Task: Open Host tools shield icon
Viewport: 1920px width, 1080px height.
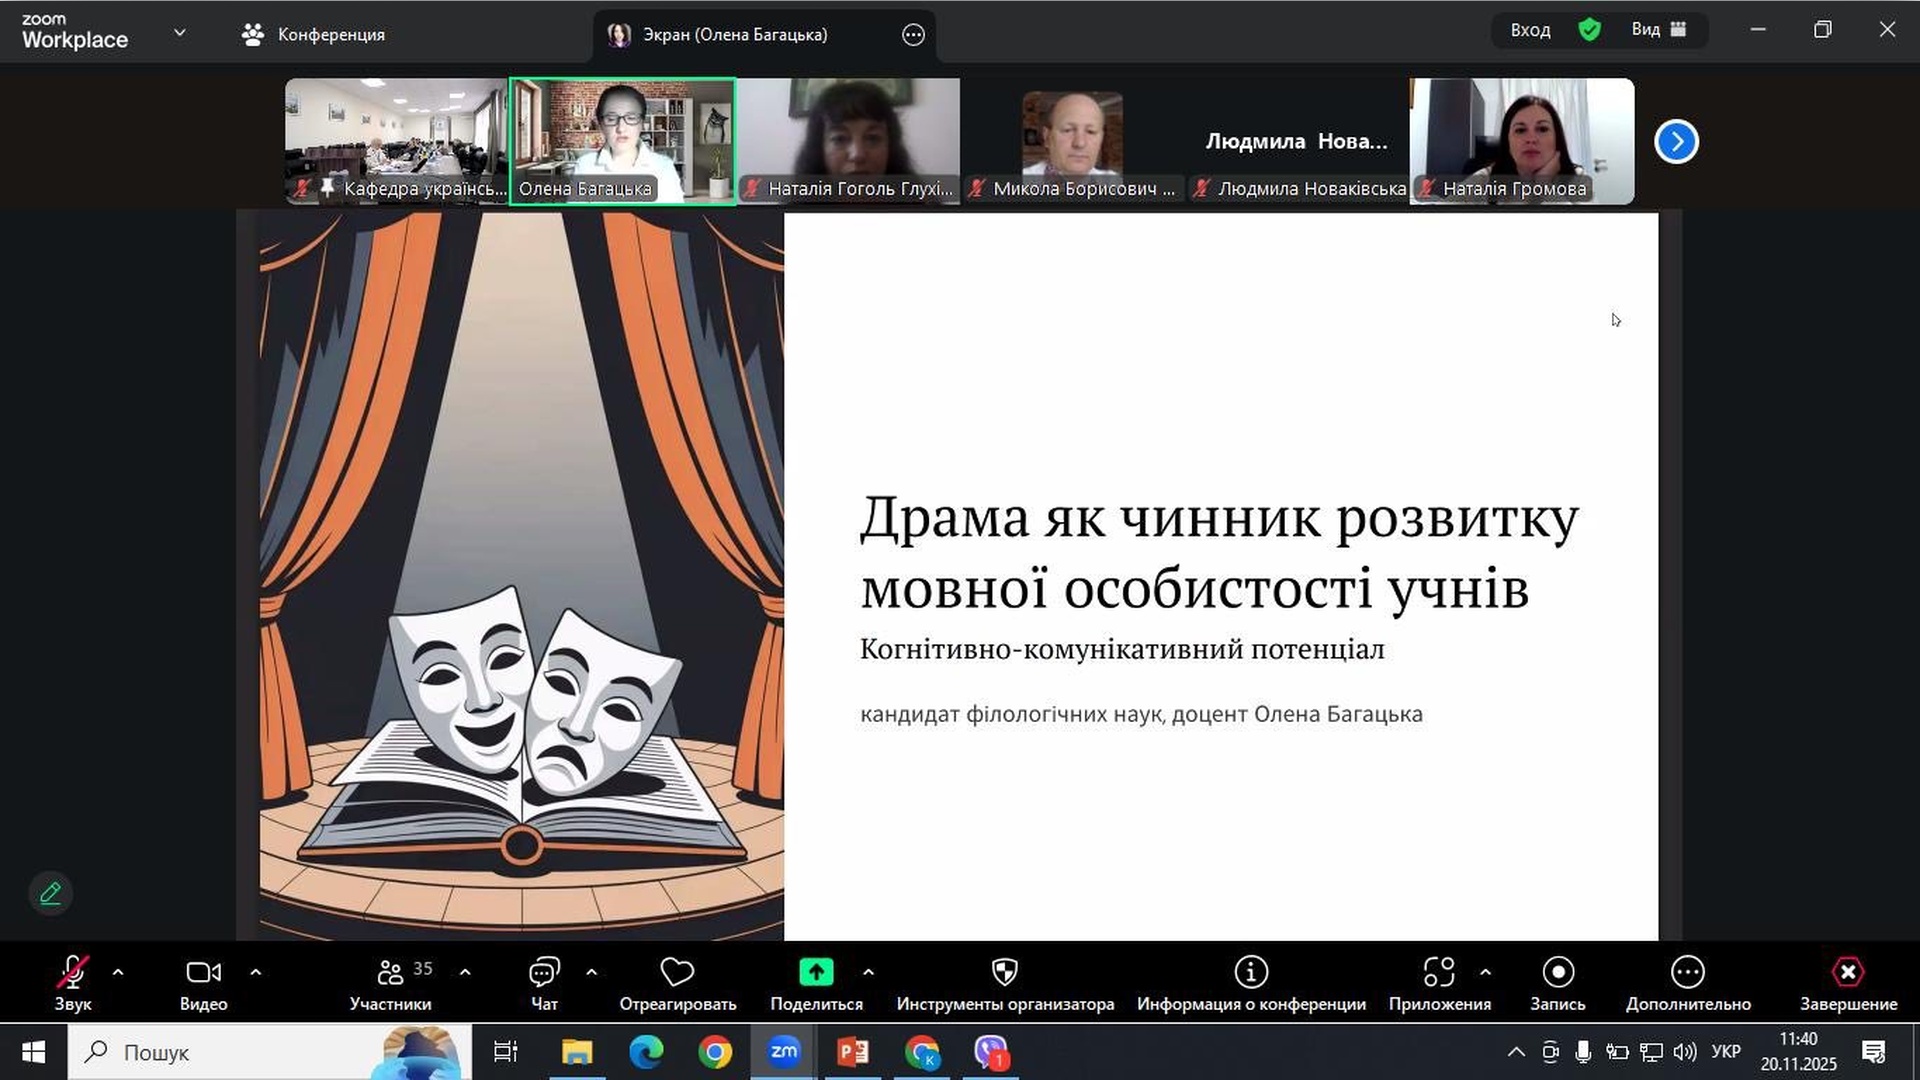Action: [1004, 973]
